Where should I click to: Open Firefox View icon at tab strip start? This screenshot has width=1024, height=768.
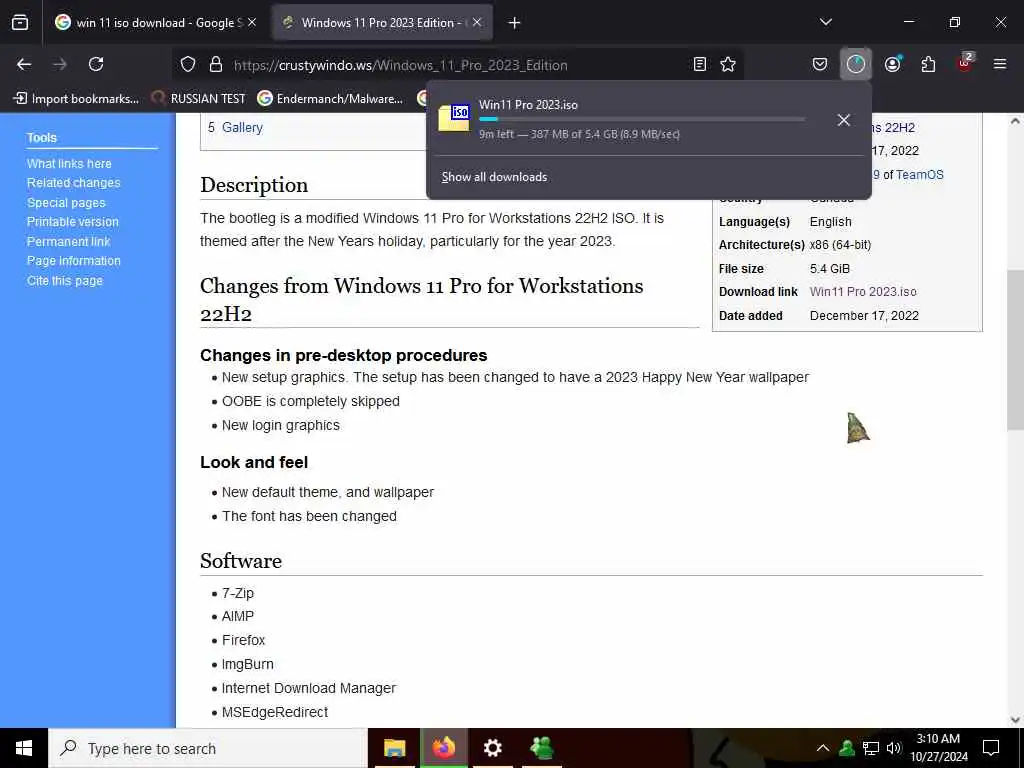(x=20, y=23)
